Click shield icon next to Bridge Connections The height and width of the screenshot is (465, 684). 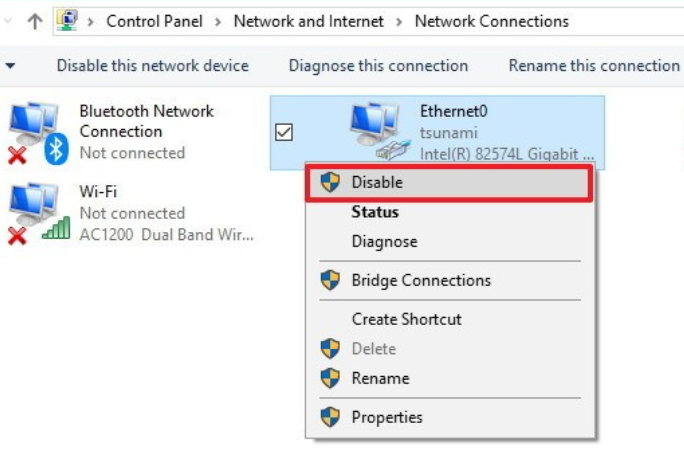click(x=330, y=280)
